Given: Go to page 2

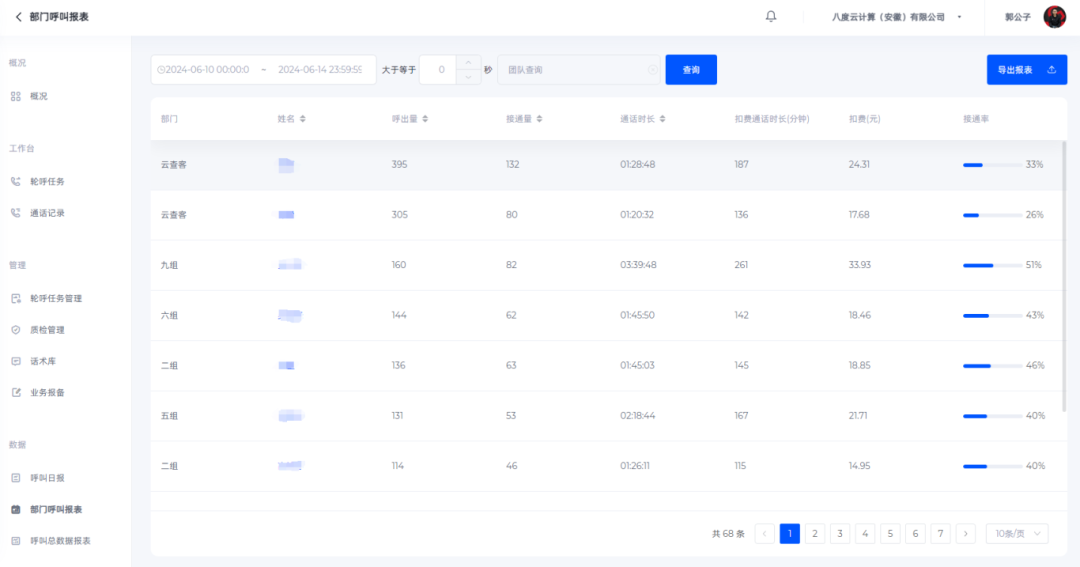Looking at the screenshot, I should (815, 534).
